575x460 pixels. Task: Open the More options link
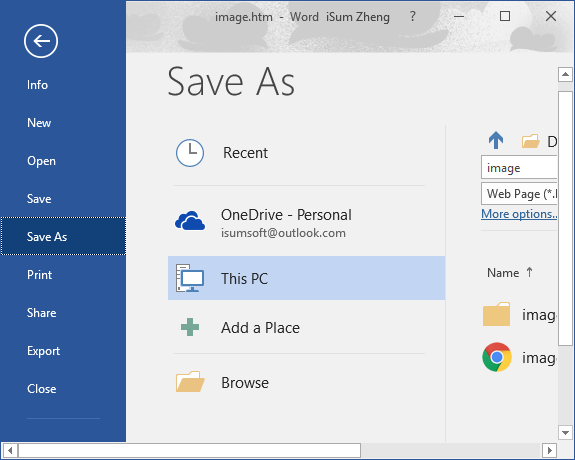click(519, 214)
